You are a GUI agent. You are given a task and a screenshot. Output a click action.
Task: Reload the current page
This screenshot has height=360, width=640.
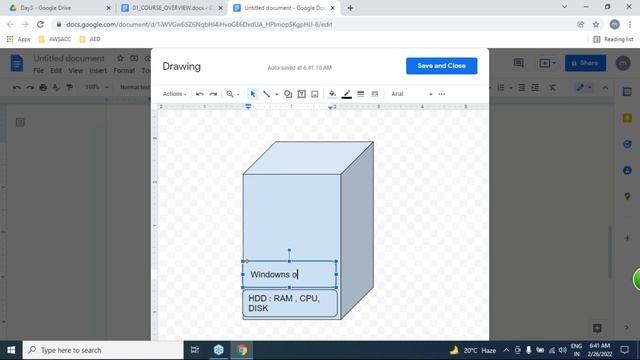[40, 24]
